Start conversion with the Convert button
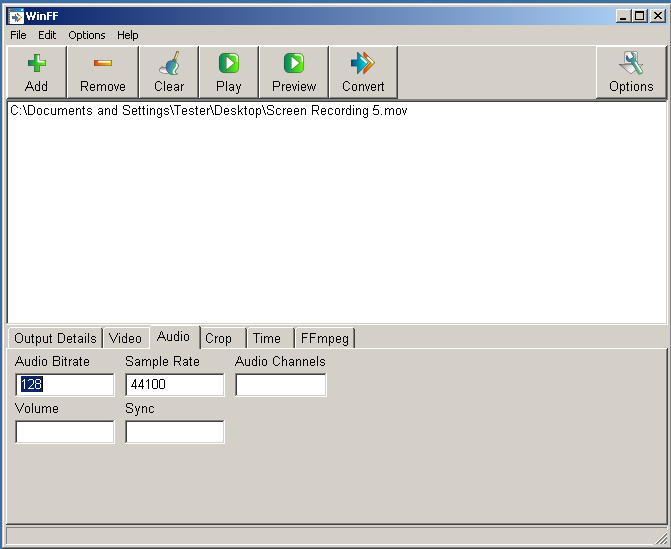The image size is (671, 549). pyautogui.click(x=363, y=72)
